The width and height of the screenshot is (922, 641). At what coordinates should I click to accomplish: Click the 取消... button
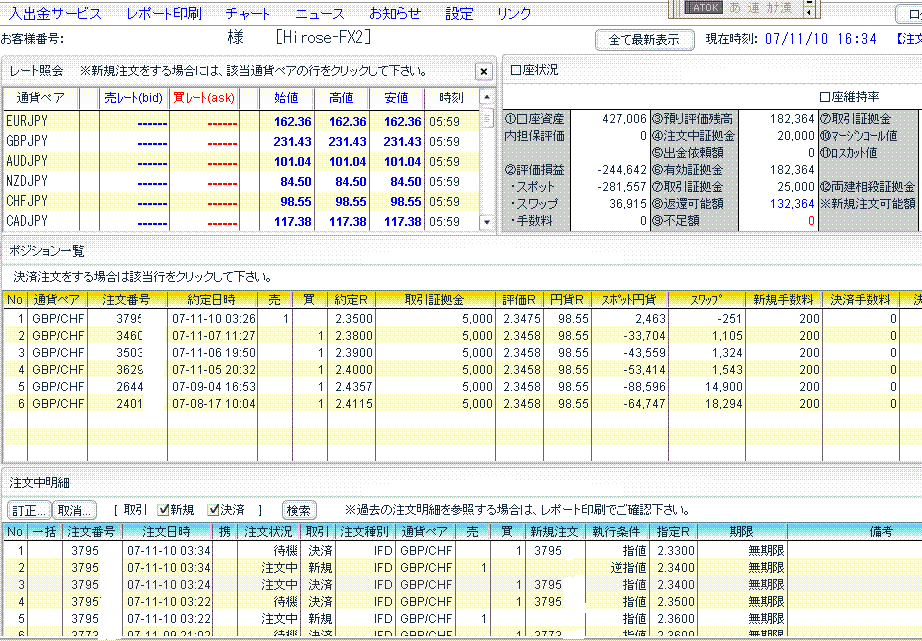point(75,510)
